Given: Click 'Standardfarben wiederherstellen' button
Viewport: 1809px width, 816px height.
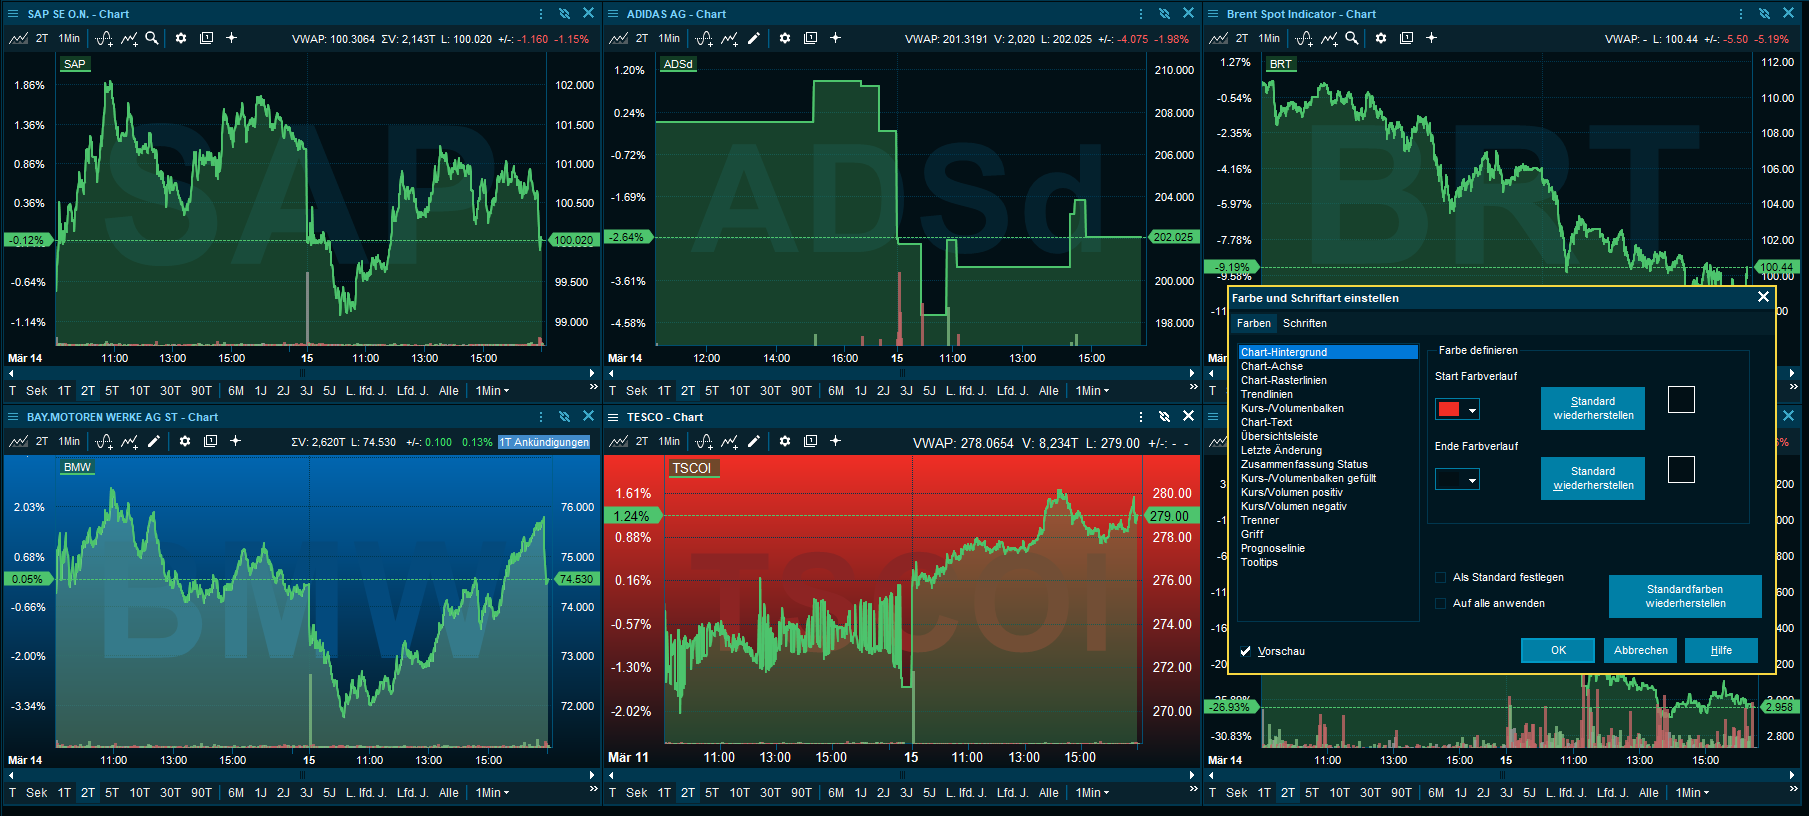Looking at the screenshot, I should point(1685,596).
